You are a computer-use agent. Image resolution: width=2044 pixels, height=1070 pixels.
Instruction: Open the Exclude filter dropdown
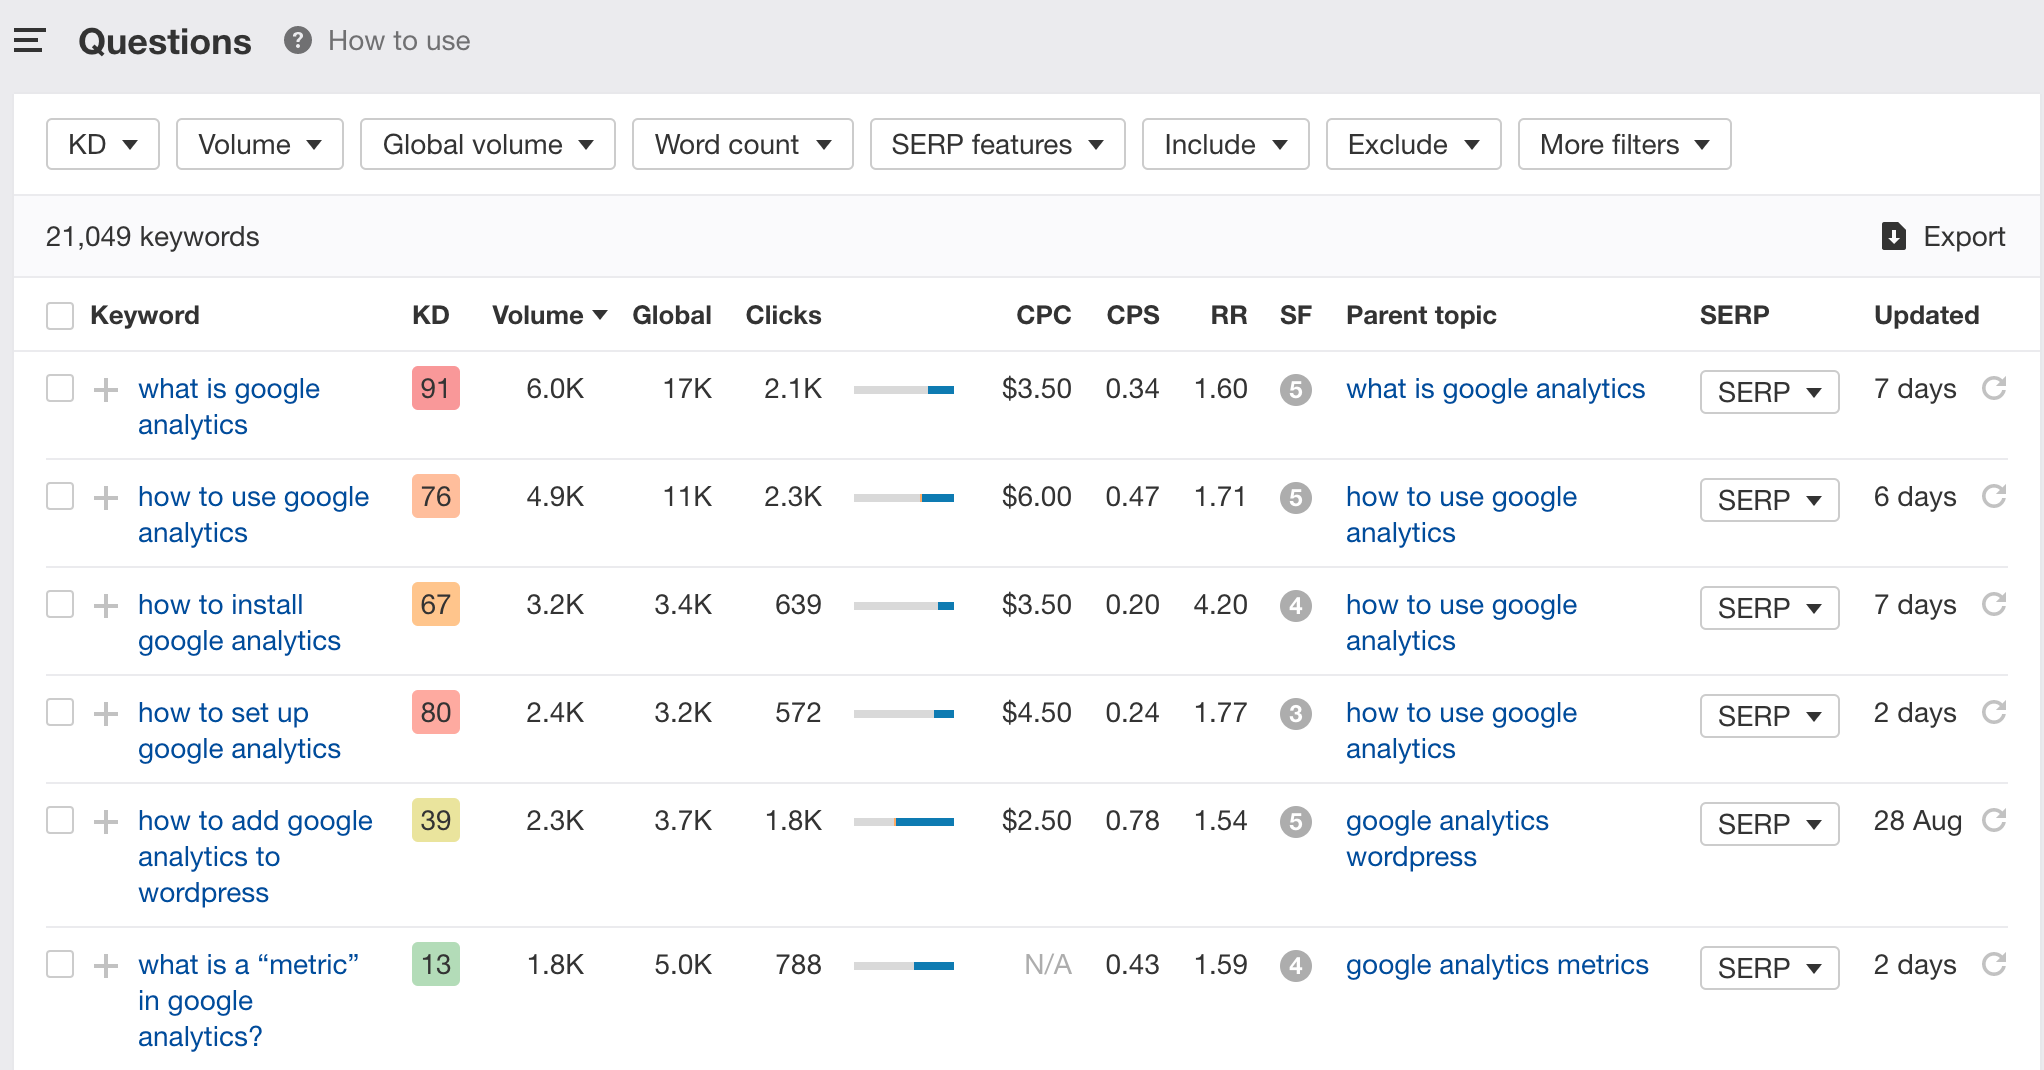[1414, 144]
